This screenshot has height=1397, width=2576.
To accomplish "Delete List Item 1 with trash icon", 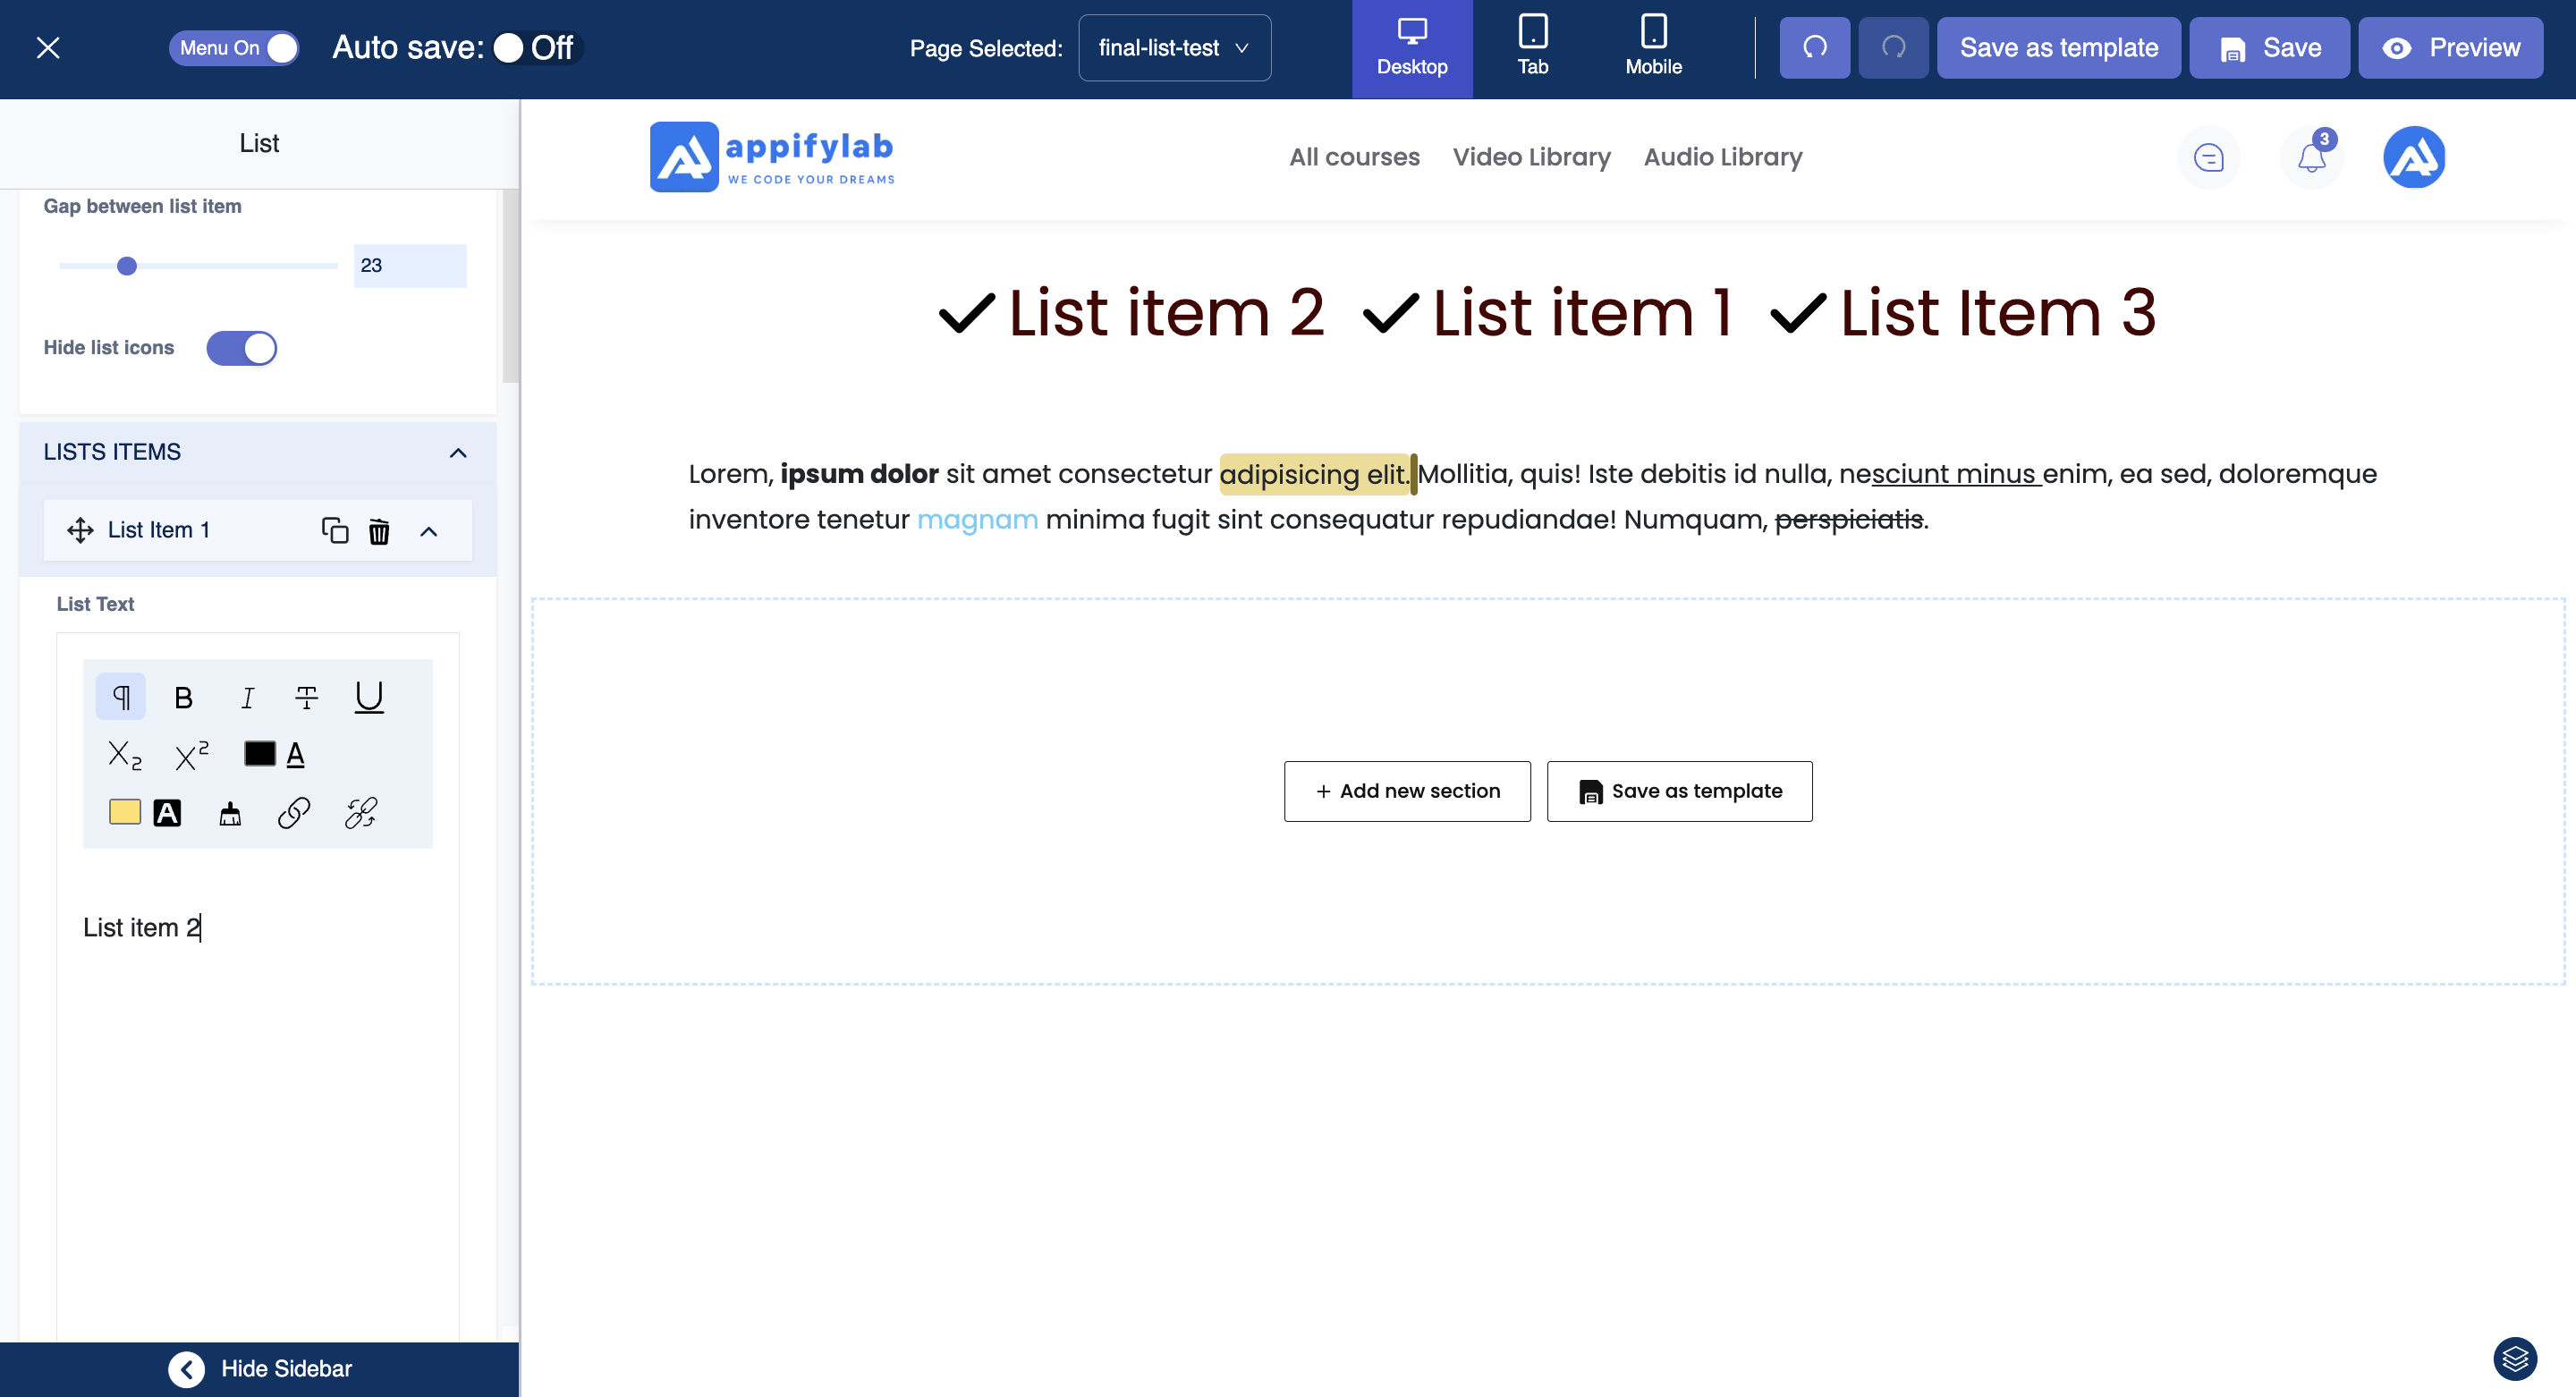I will [379, 531].
